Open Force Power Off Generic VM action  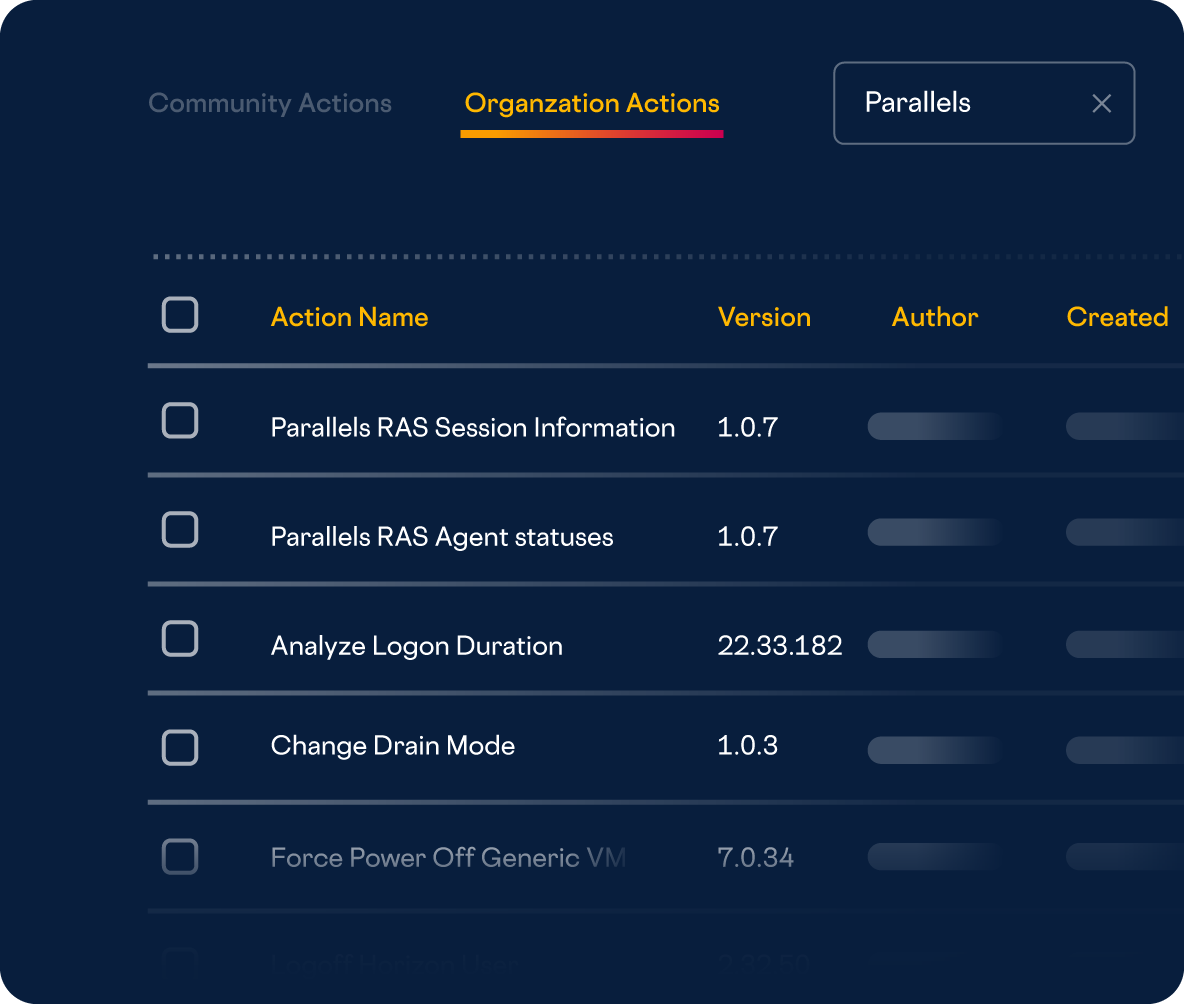pyautogui.click(x=448, y=858)
